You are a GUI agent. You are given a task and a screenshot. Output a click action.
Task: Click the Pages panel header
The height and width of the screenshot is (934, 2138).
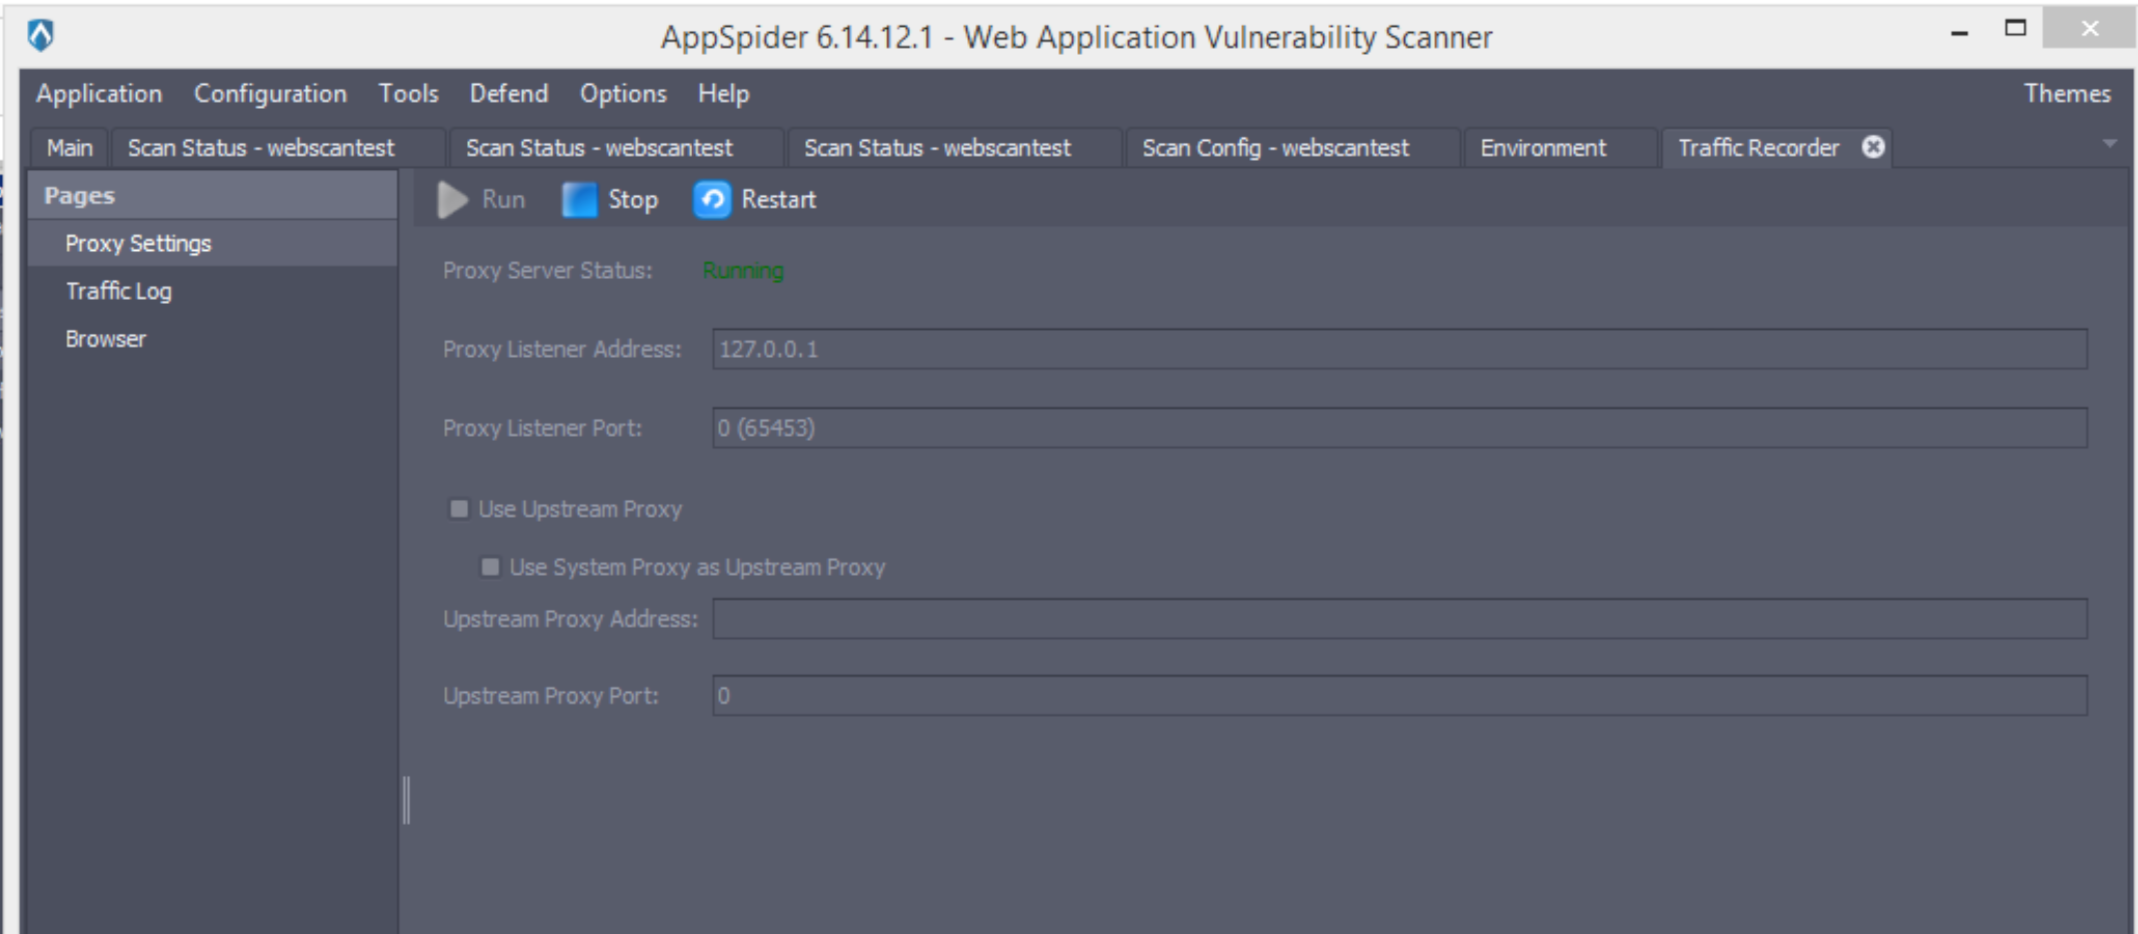tap(213, 196)
